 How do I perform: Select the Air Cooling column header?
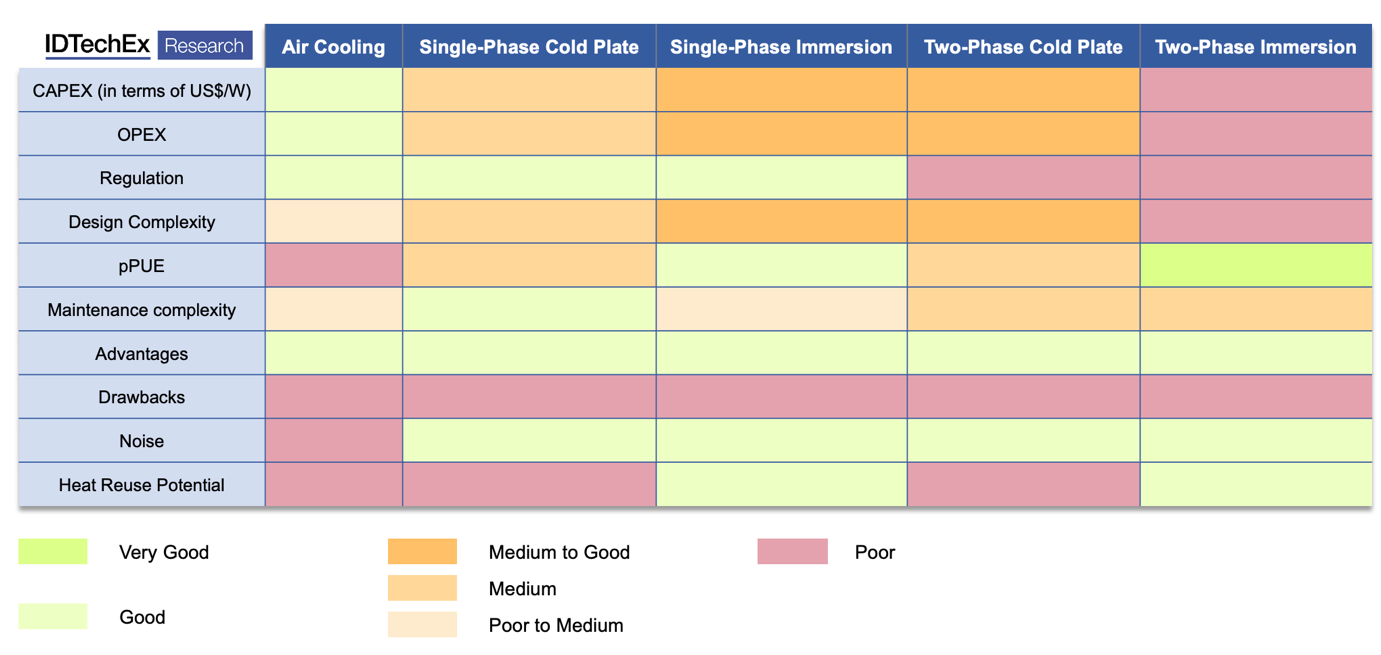(x=333, y=47)
